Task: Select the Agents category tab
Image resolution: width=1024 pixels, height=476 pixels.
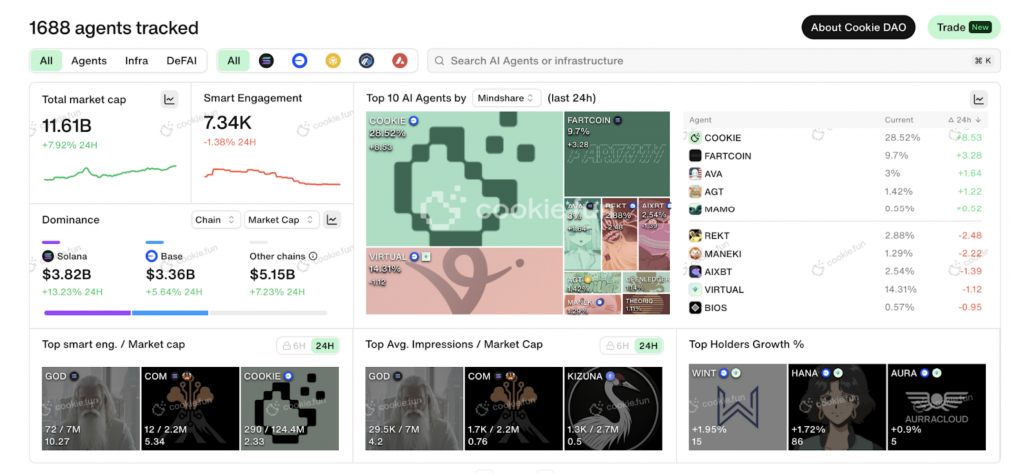Action: point(89,61)
